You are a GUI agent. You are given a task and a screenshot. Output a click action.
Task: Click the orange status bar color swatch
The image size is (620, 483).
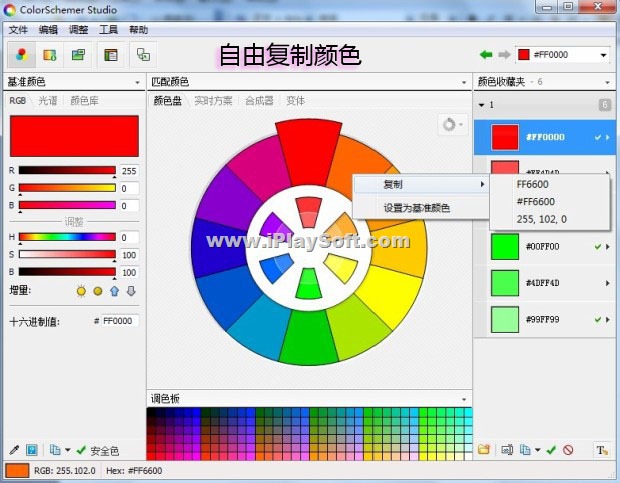[17, 470]
